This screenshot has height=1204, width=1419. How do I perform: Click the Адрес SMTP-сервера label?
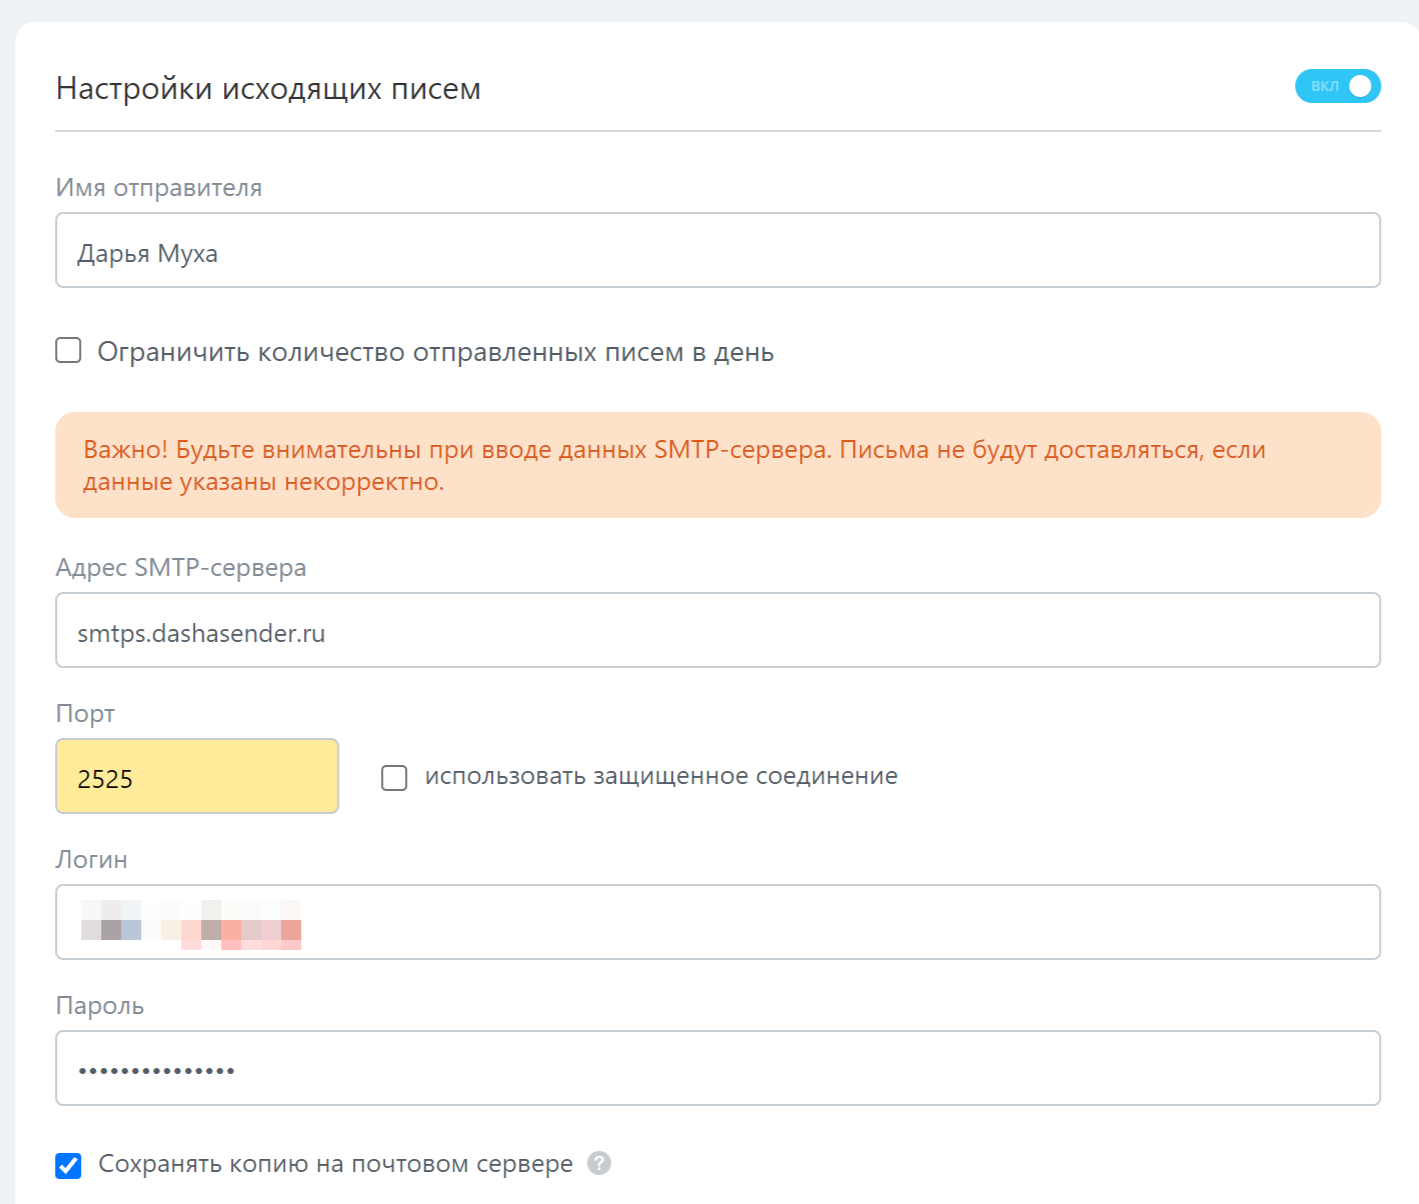tap(181, 568)
